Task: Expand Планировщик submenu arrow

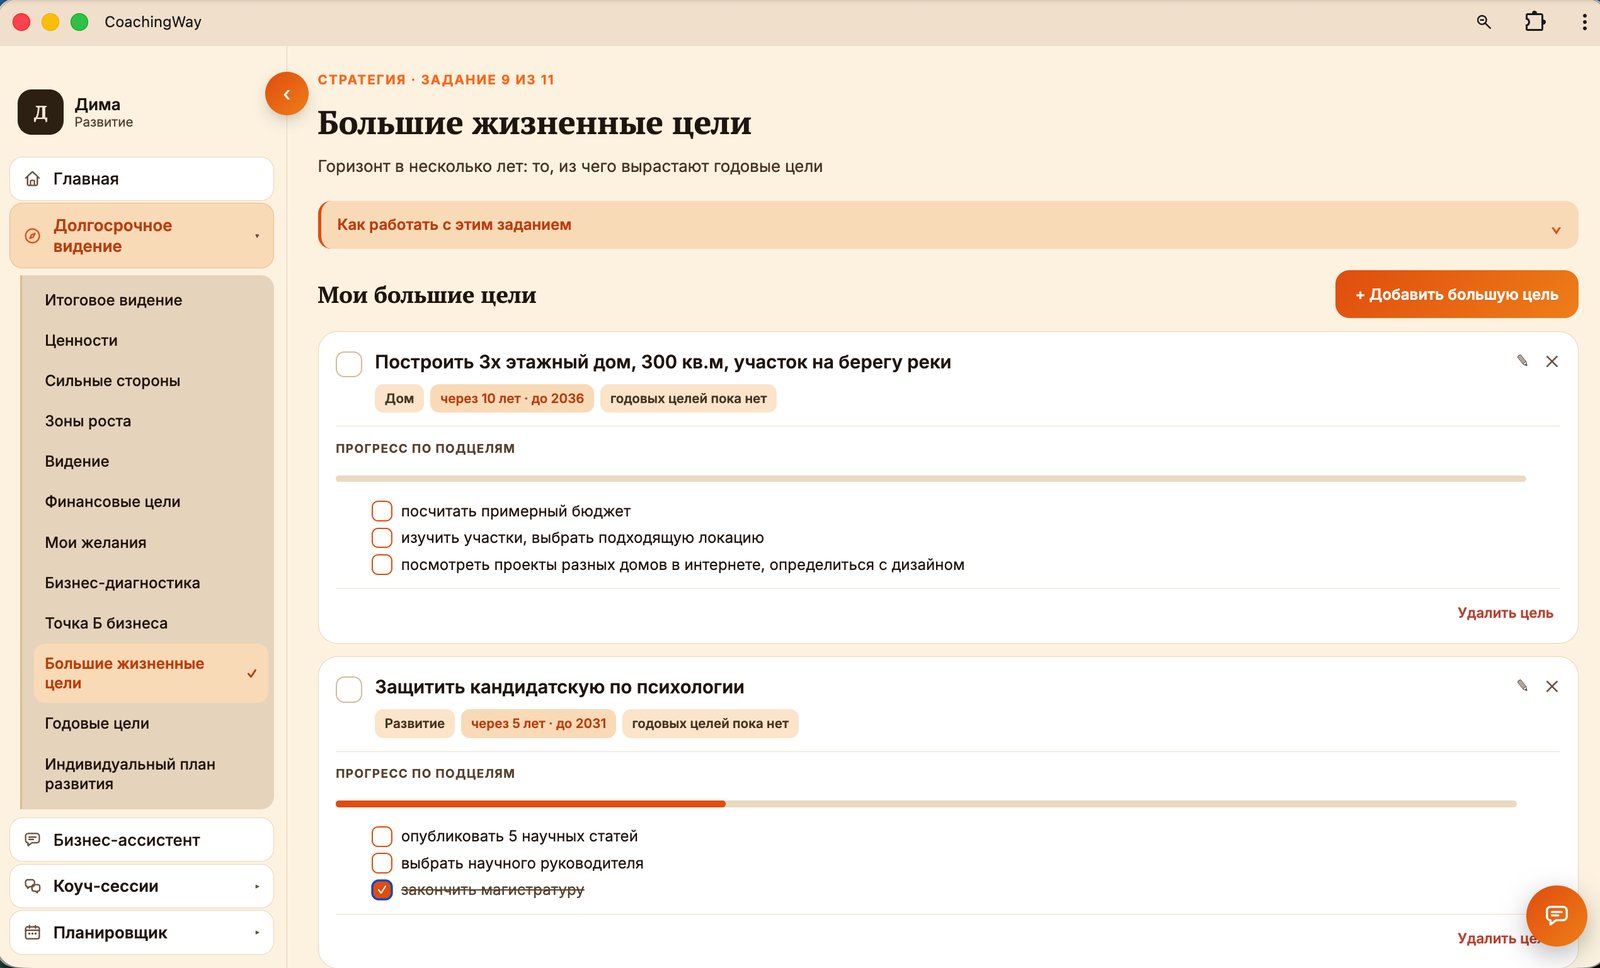Action: click(257, 932)
